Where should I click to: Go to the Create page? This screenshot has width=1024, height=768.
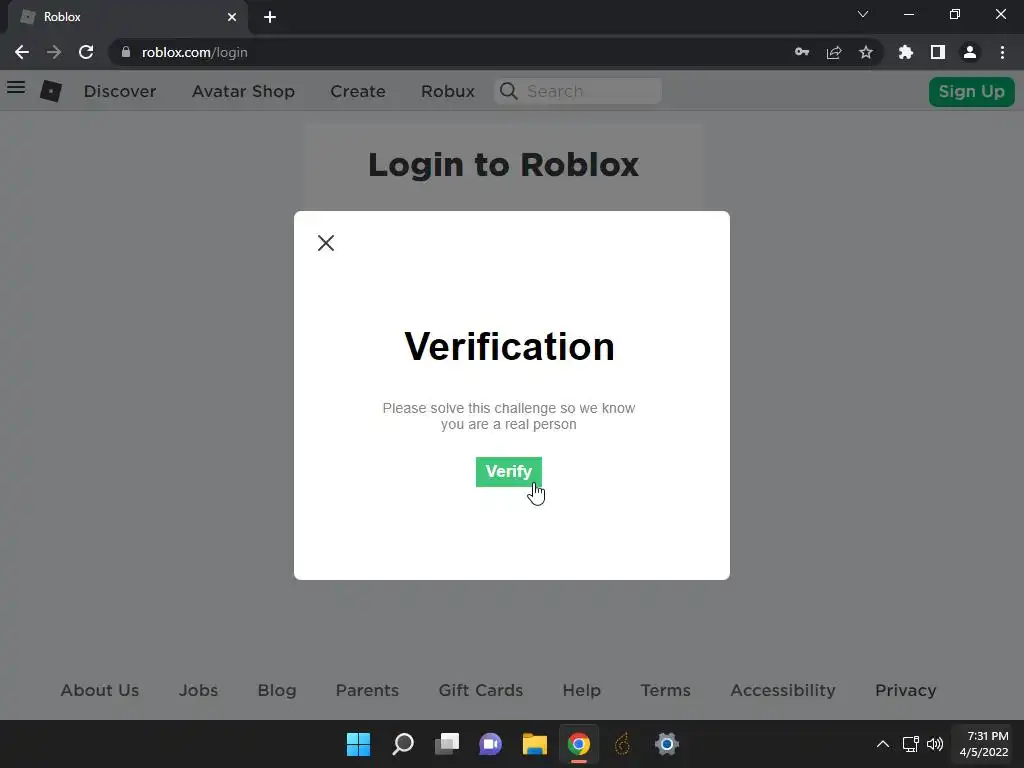coord(358,91)
